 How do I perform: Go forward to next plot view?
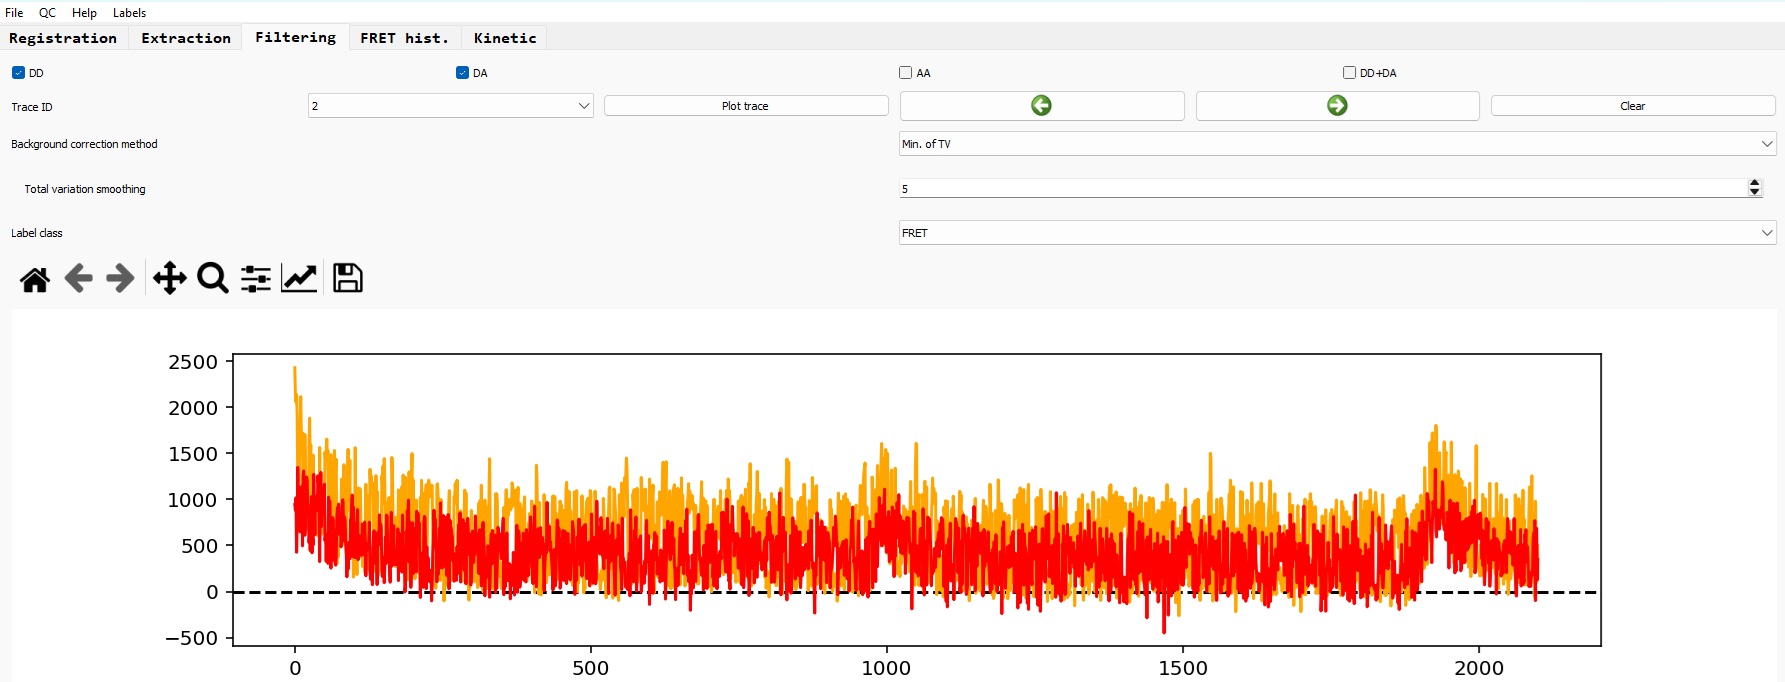pos(120,278)
